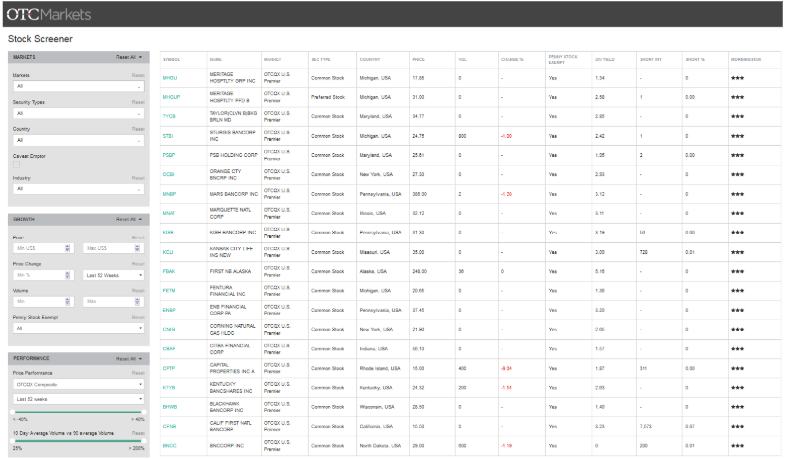The image size is (787, 459).
Task: Sort by the COUNTRY column header
Action: [370, 60]
